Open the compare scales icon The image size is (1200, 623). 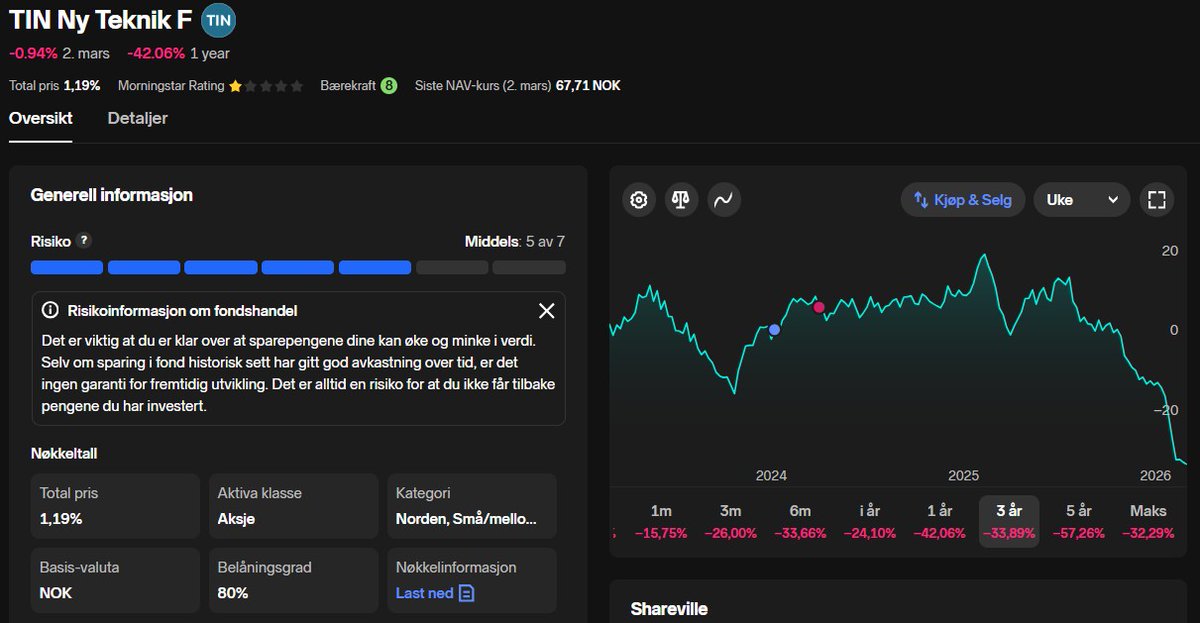681,200
